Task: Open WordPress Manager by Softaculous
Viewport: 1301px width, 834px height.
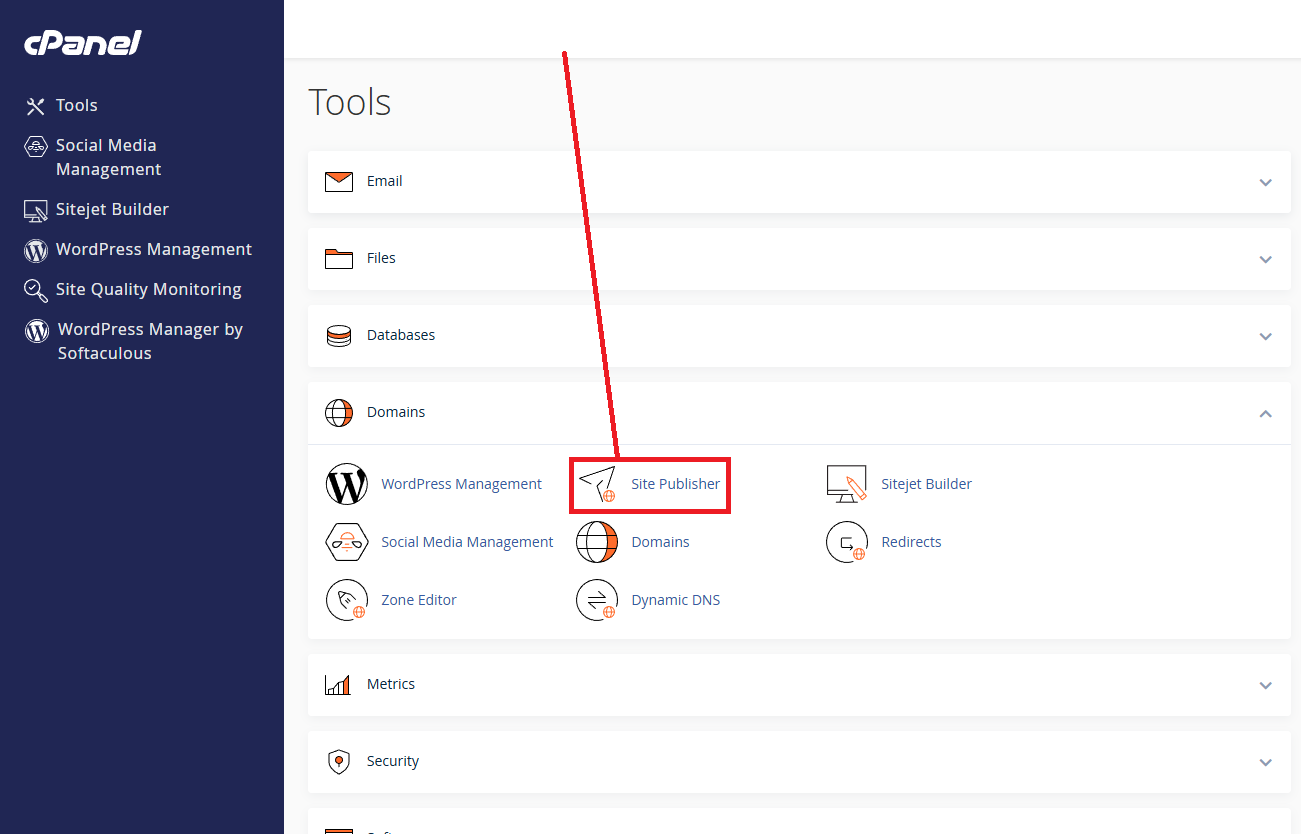Action: pyautogui.click(x=150, y=341)
